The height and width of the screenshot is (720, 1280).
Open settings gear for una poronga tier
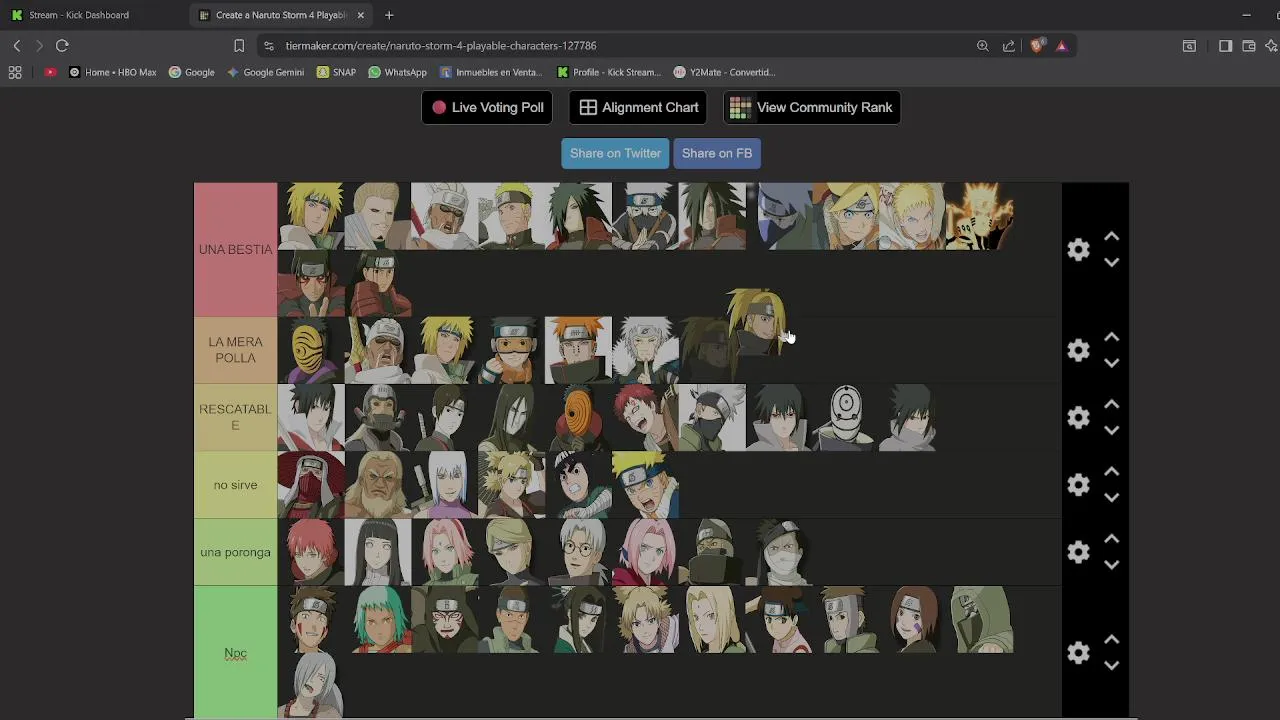pyautogui.click(x=1078, y=552)
